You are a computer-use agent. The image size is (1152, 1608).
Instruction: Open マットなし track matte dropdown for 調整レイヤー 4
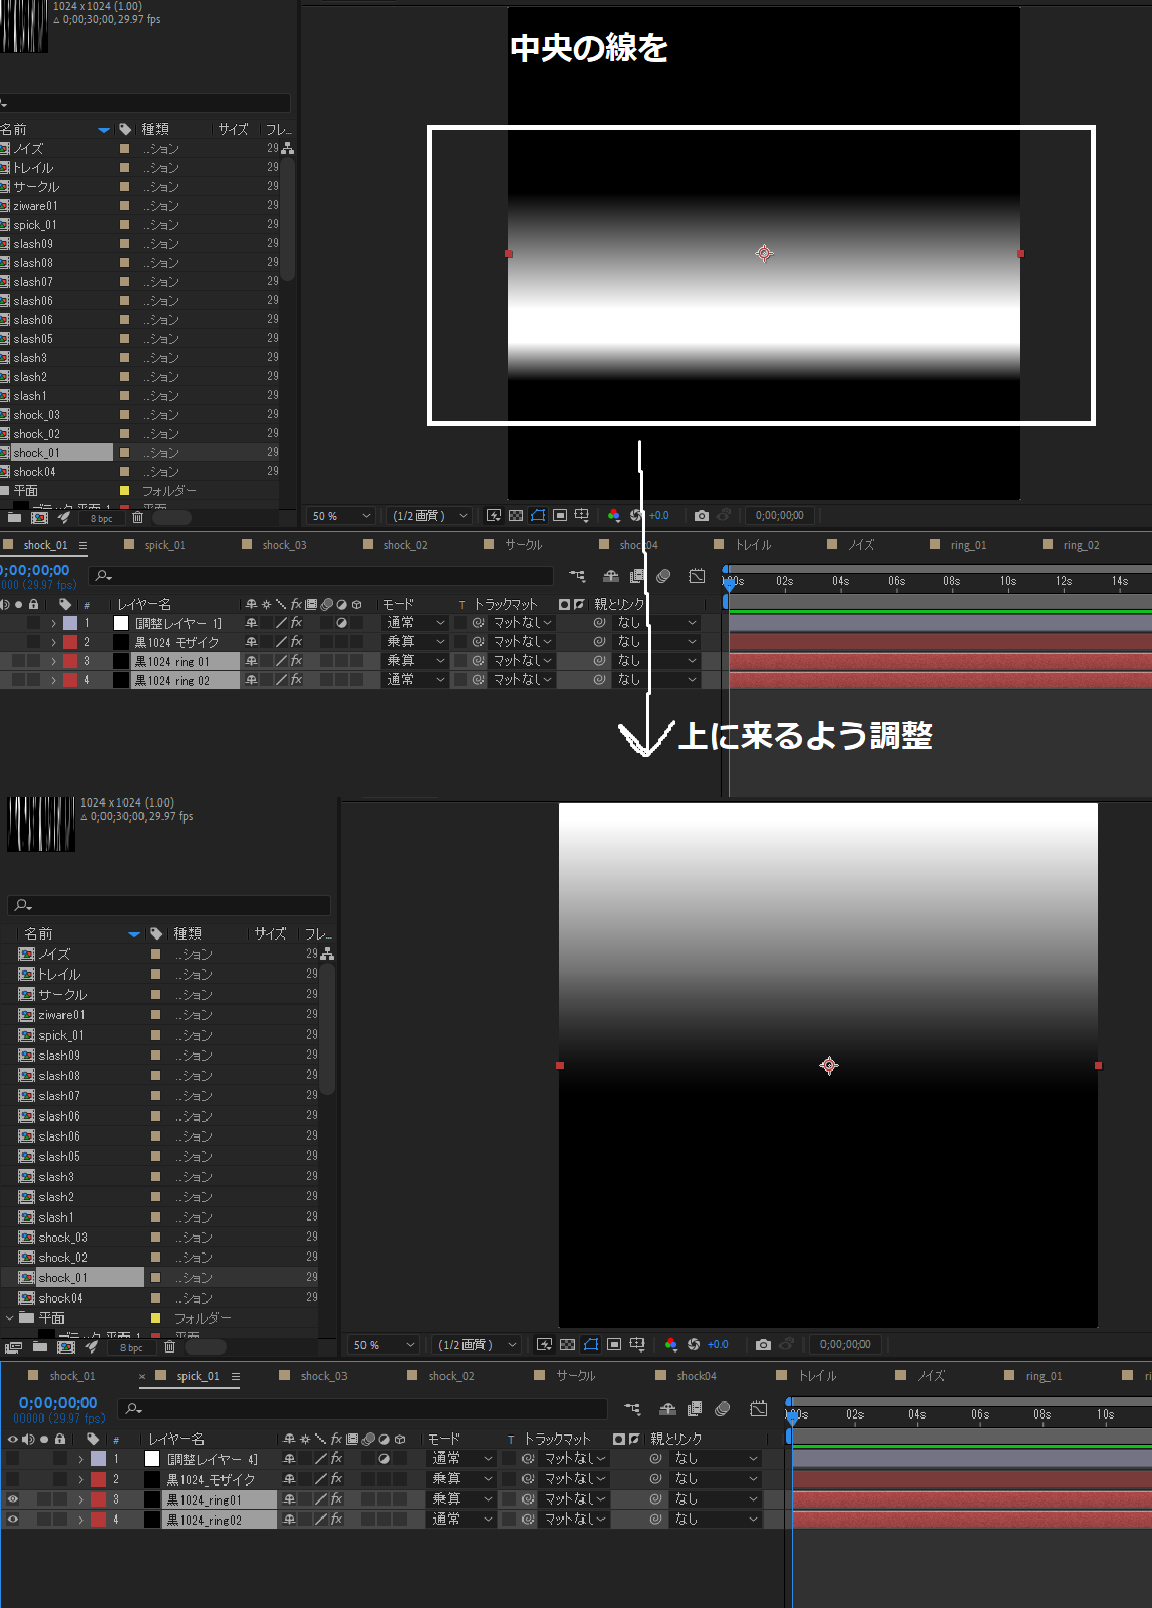click(x=574, y=1459)
